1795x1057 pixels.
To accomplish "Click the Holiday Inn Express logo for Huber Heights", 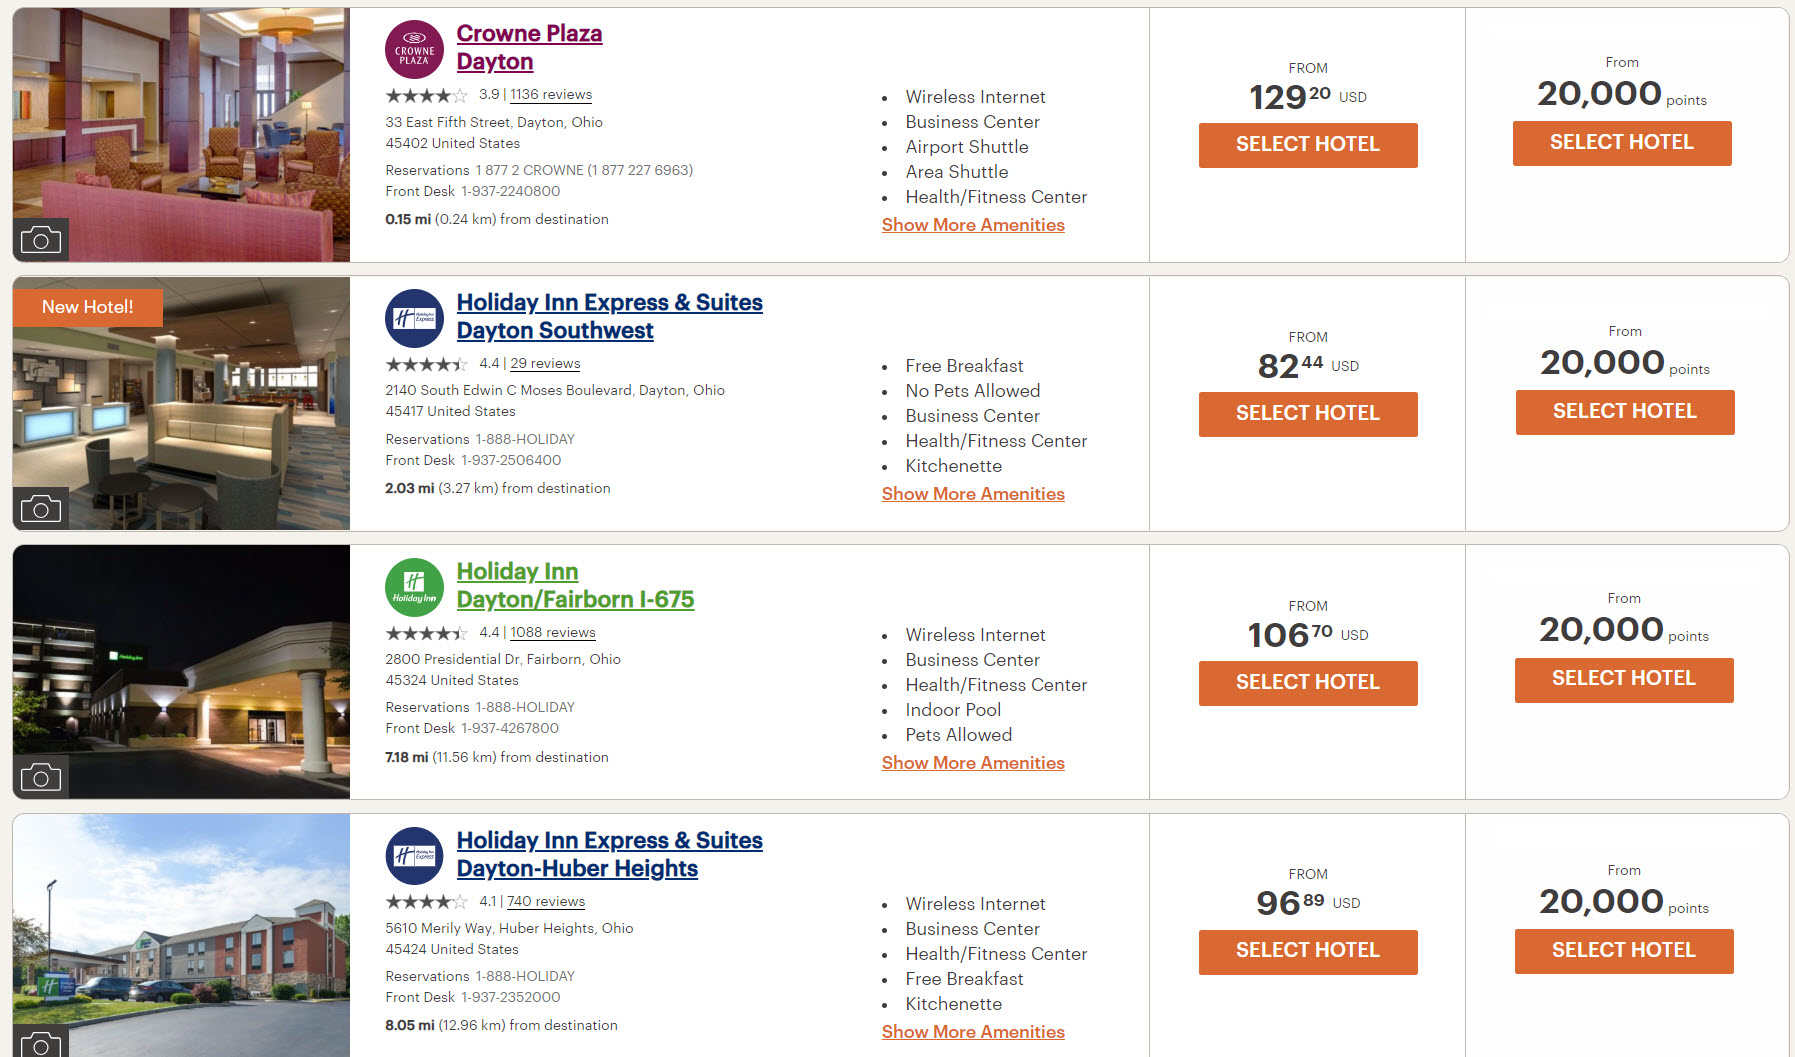I will pyautogui.click(x=414, y=856).
